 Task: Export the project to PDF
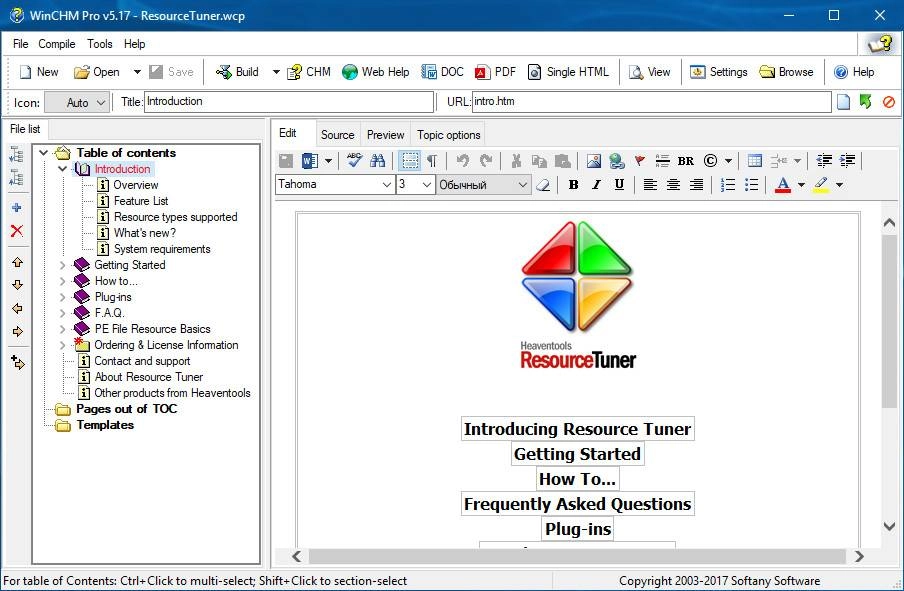tap(495, 72)
